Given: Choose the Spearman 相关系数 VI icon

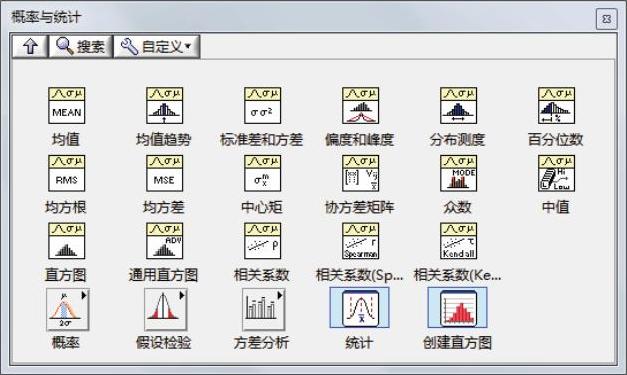Looking at the screenshot, I should pos(360,241).
